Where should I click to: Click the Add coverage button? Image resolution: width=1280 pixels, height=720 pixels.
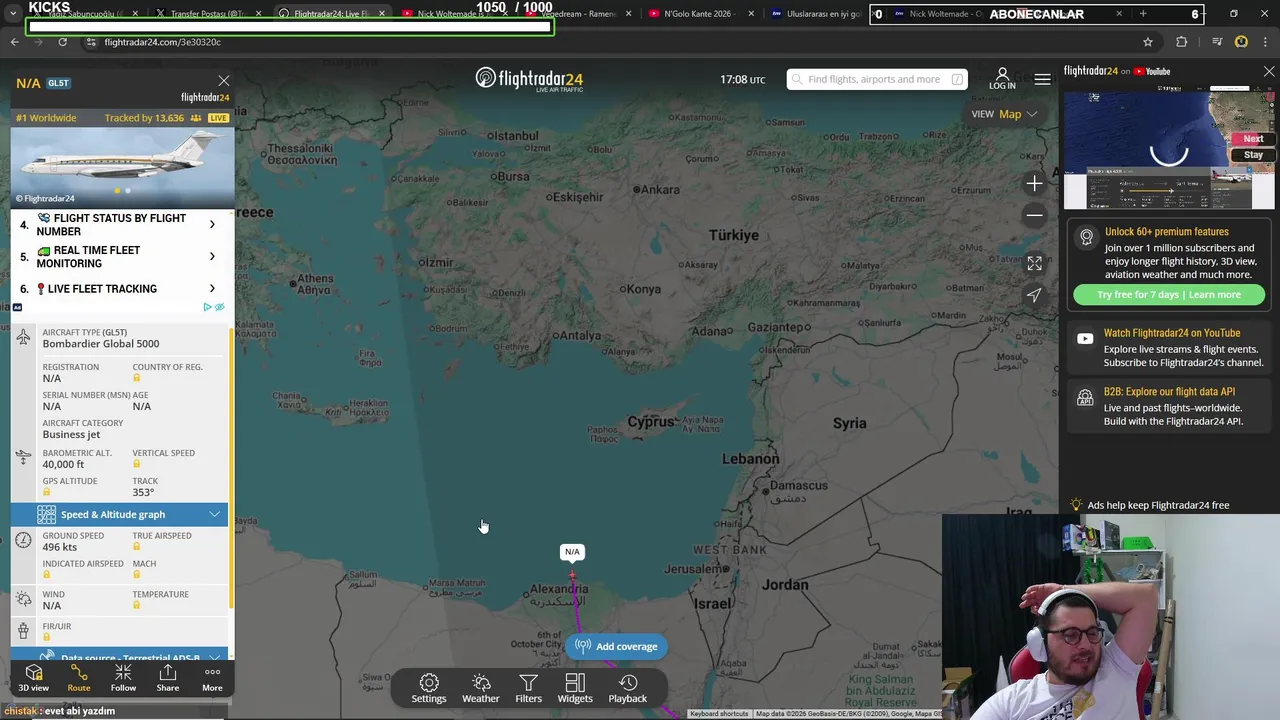pyautogui.click(x=617, y=646)
